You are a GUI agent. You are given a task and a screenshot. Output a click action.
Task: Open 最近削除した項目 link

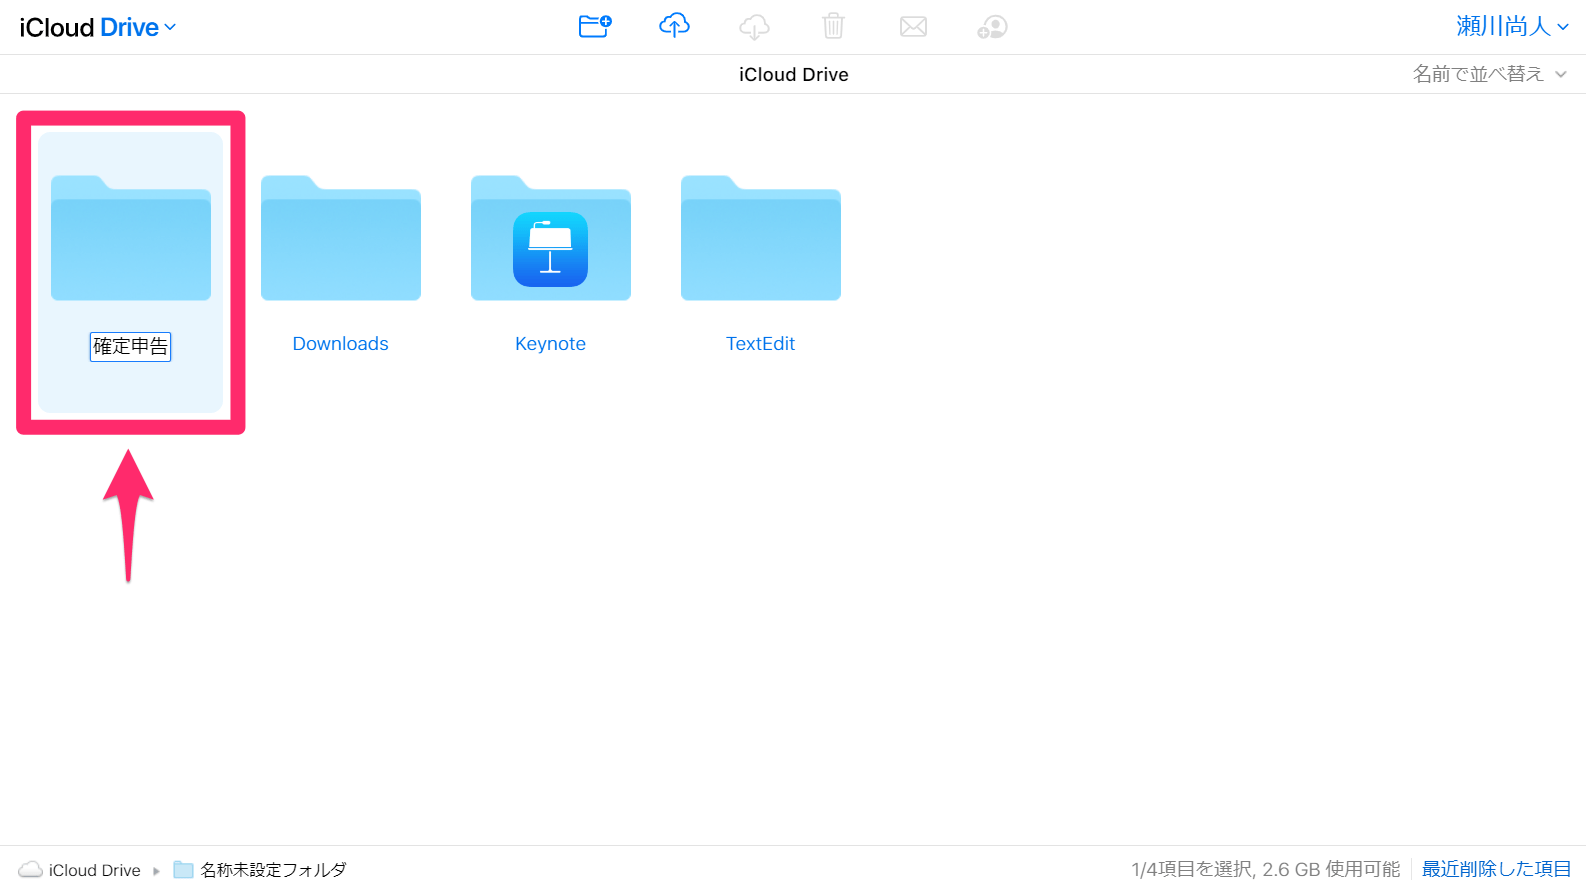(1497, 869)
